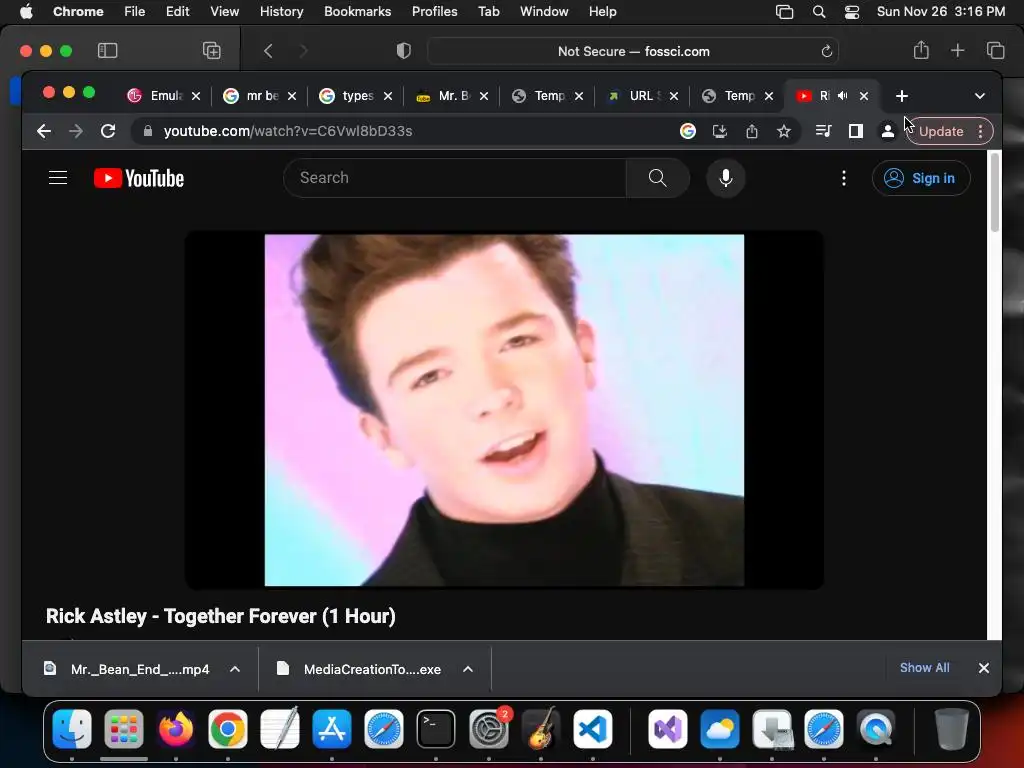Focus the YouTube search field
The height and width of the screenshot is (768, 1024).
click(455, 178)
